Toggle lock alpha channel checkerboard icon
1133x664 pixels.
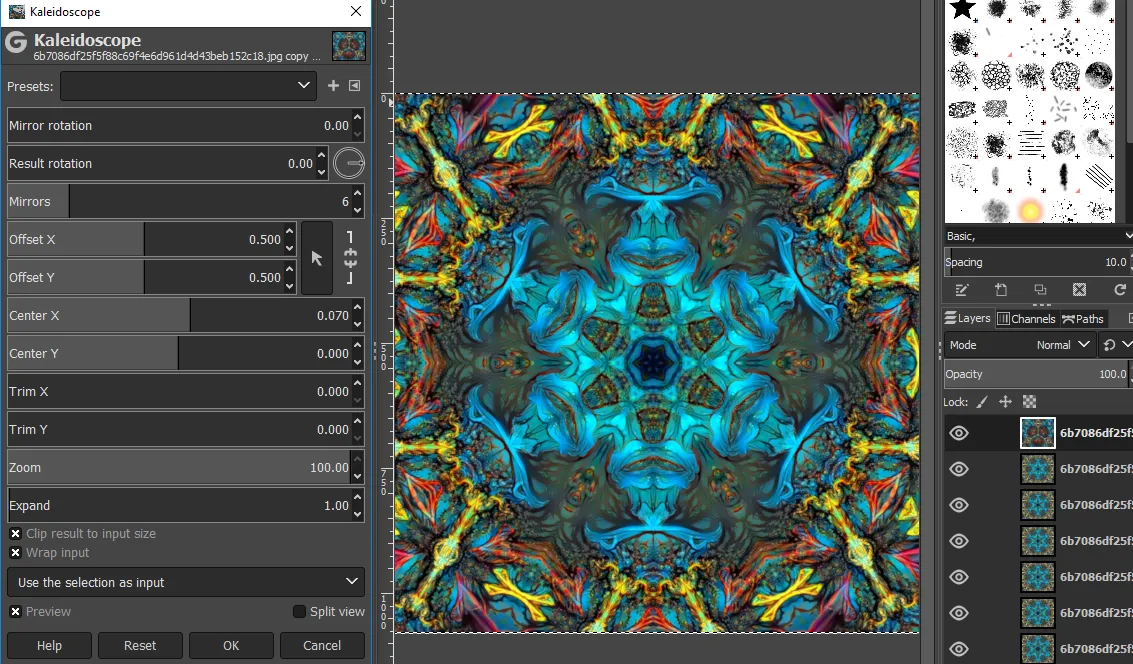(1030, 402)
